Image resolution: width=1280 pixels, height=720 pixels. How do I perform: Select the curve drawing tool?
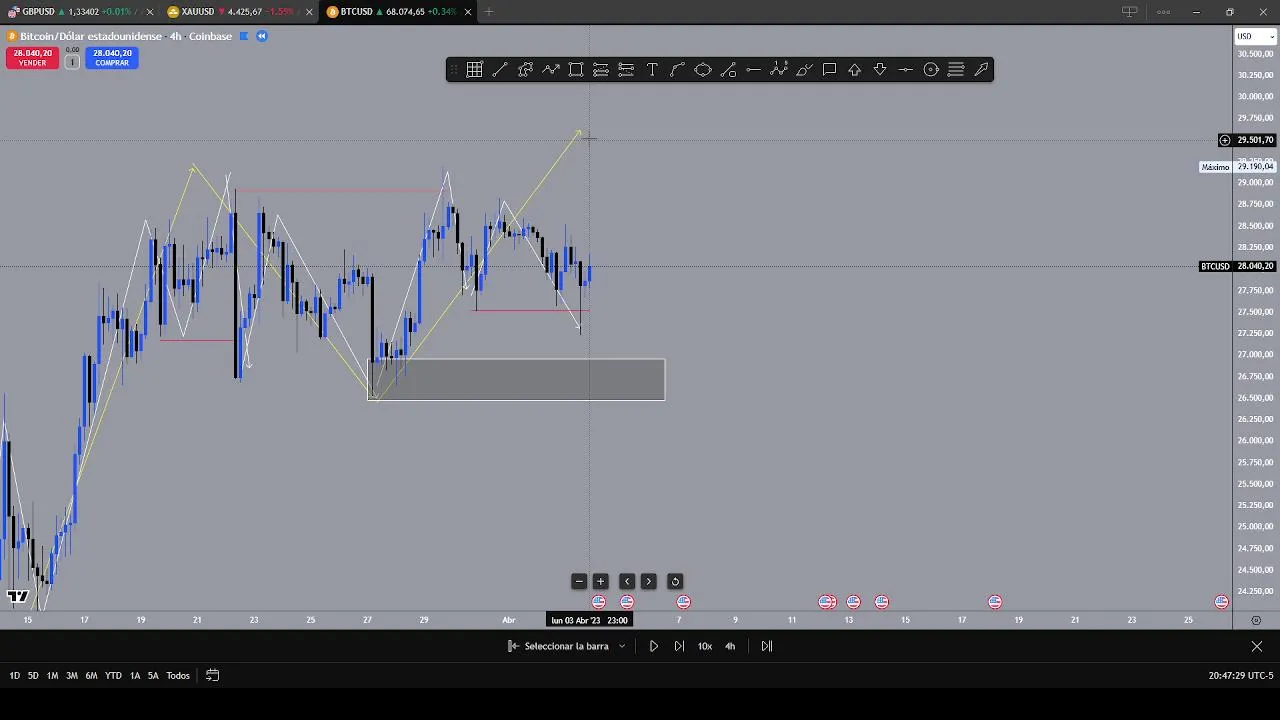pos(677,69)
